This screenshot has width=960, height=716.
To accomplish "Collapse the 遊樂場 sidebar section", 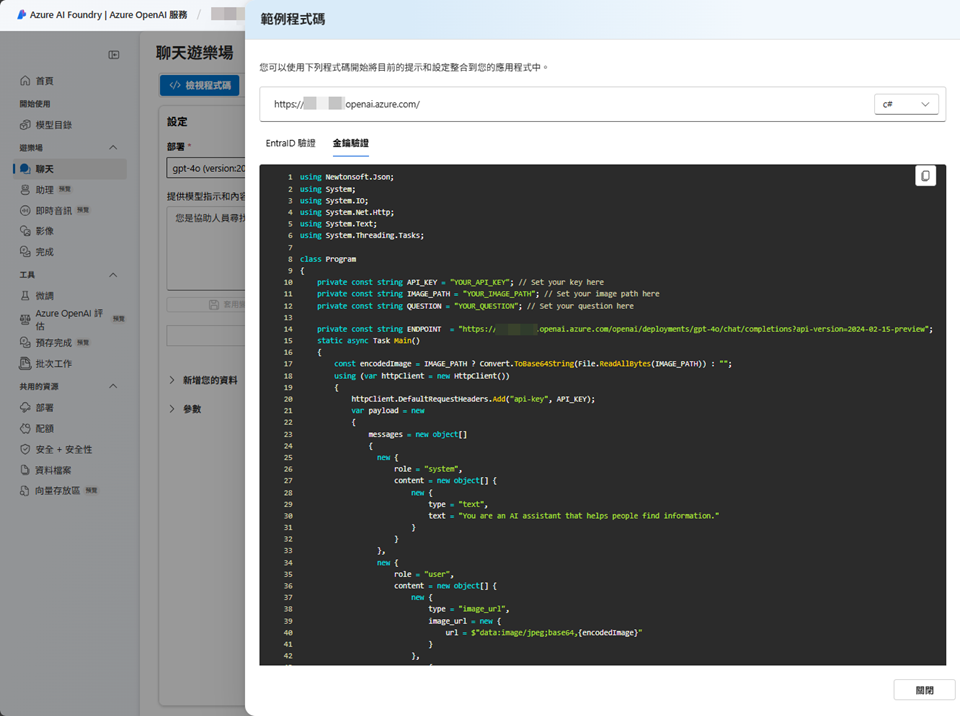I will (113, 147).
